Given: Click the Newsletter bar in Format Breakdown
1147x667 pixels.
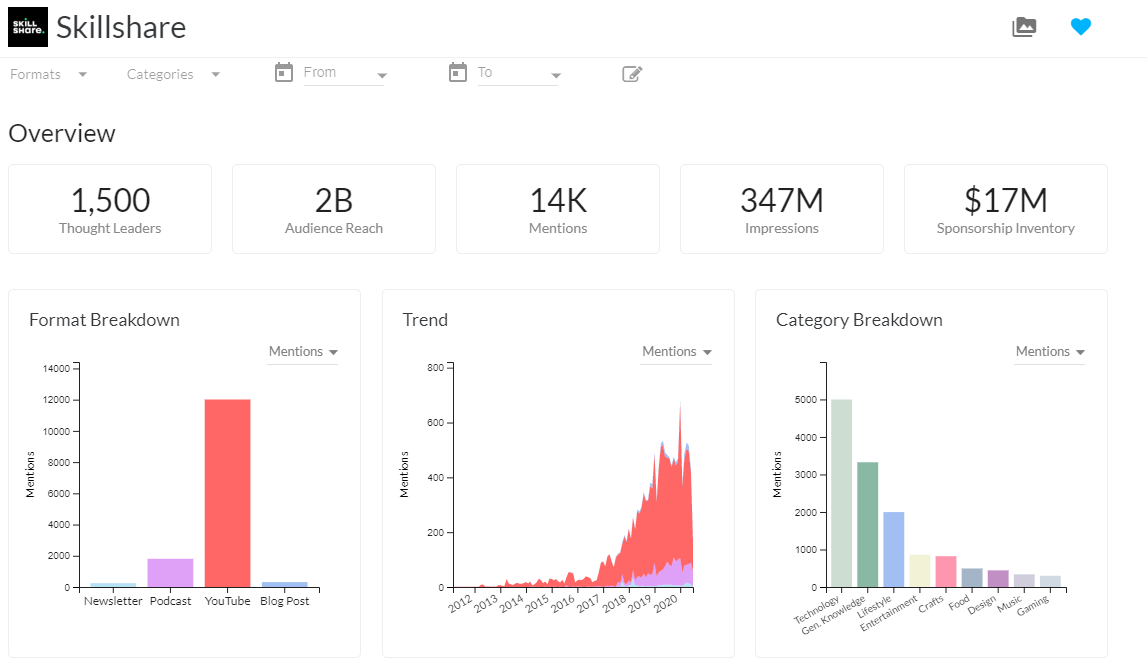Looking at the screenshot, I should tap(113, 585).
